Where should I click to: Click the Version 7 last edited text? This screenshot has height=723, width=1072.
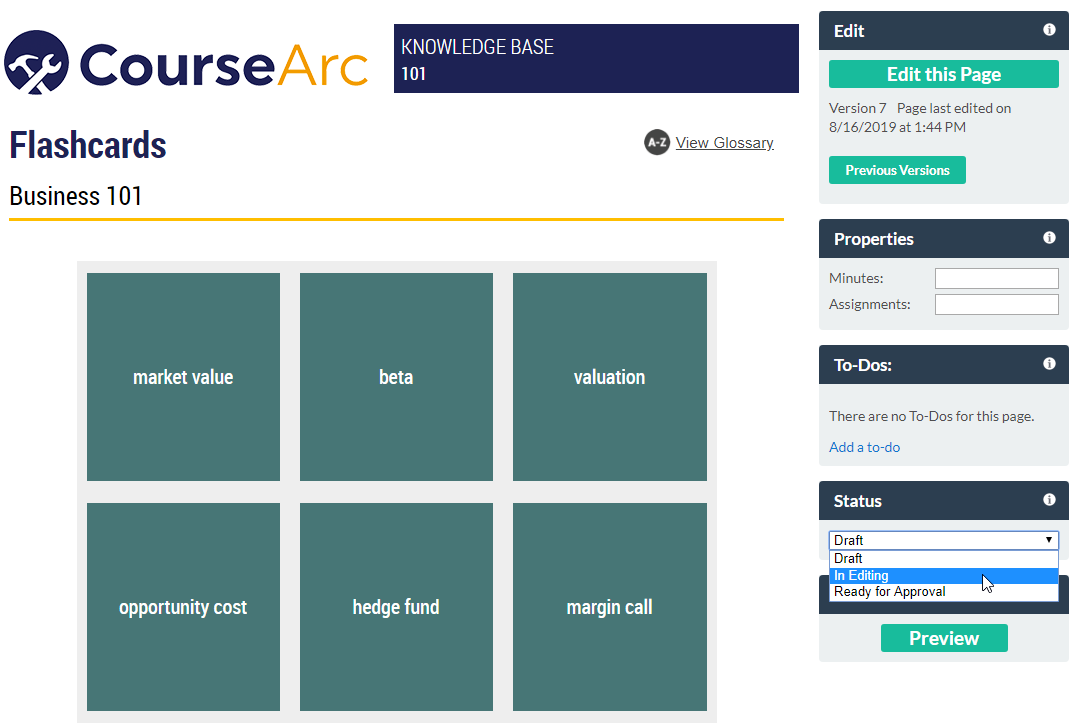(x=920, y=118)
